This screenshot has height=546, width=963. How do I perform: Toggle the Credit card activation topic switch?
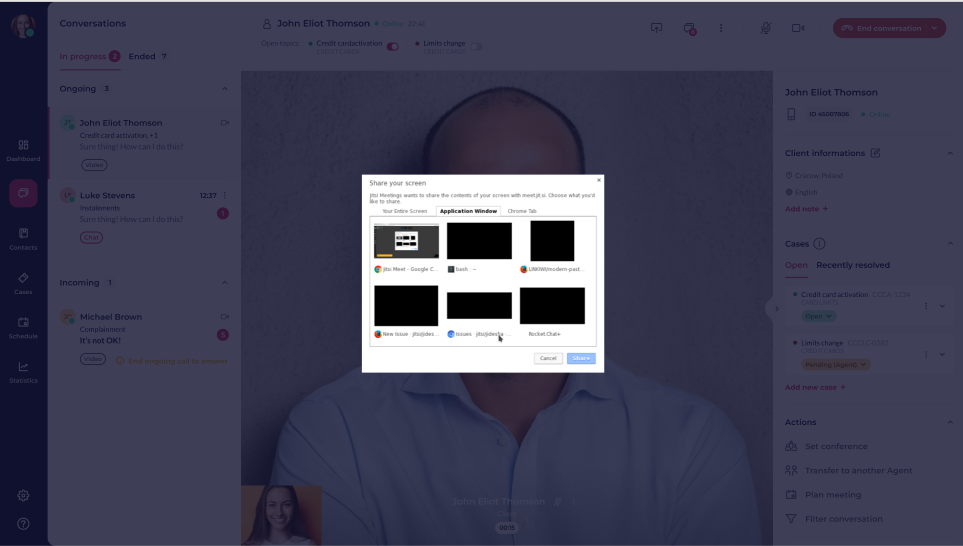(393, 47)
